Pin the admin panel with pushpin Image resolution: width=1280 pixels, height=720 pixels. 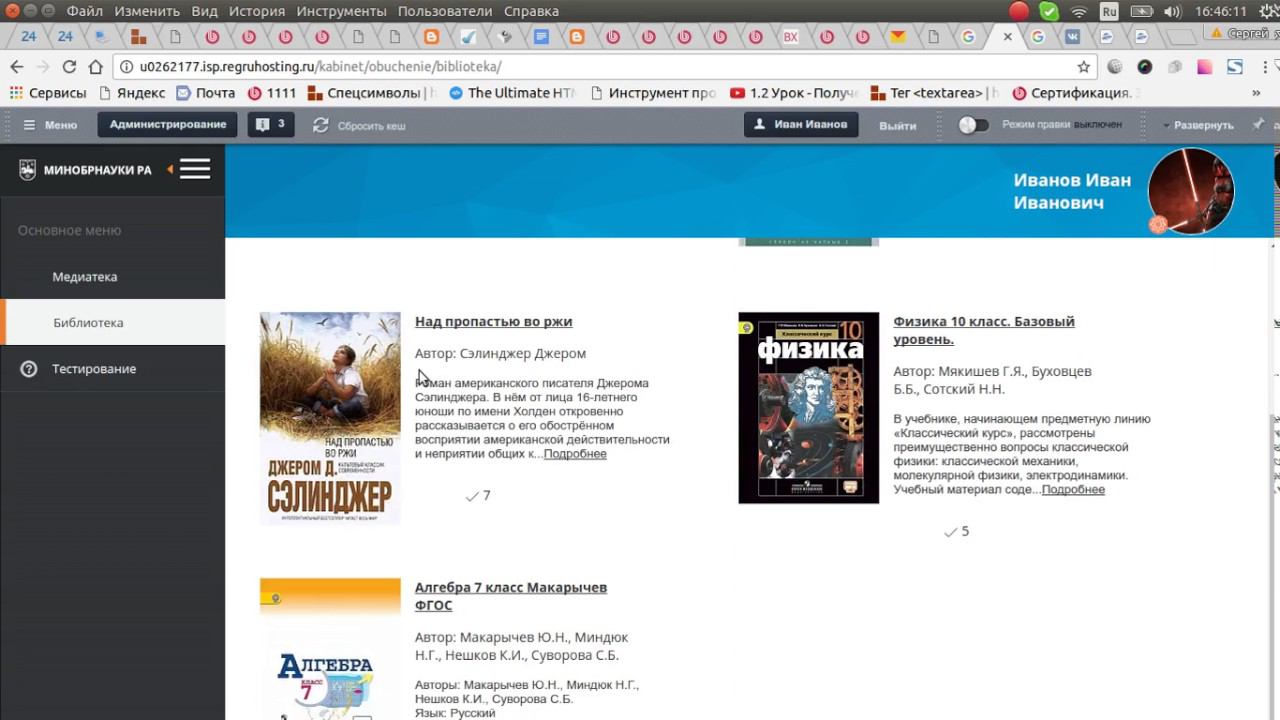(1258, 125)
